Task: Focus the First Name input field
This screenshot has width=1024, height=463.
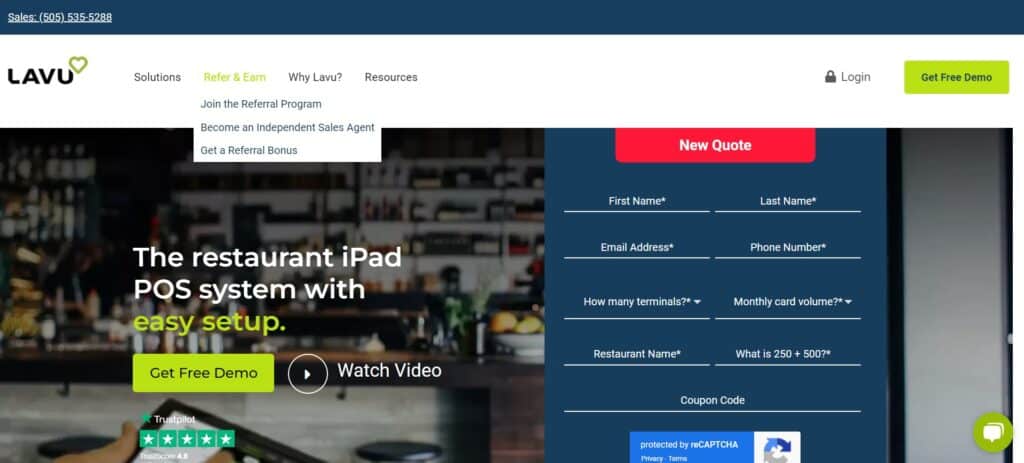Action: 637,201
